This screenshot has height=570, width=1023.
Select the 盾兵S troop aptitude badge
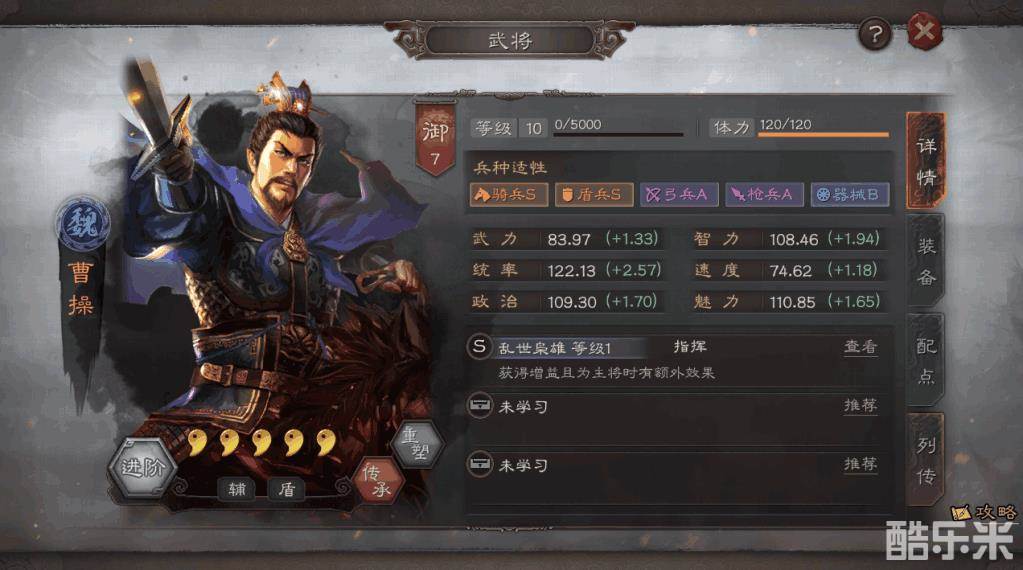[x=594, y=194]
